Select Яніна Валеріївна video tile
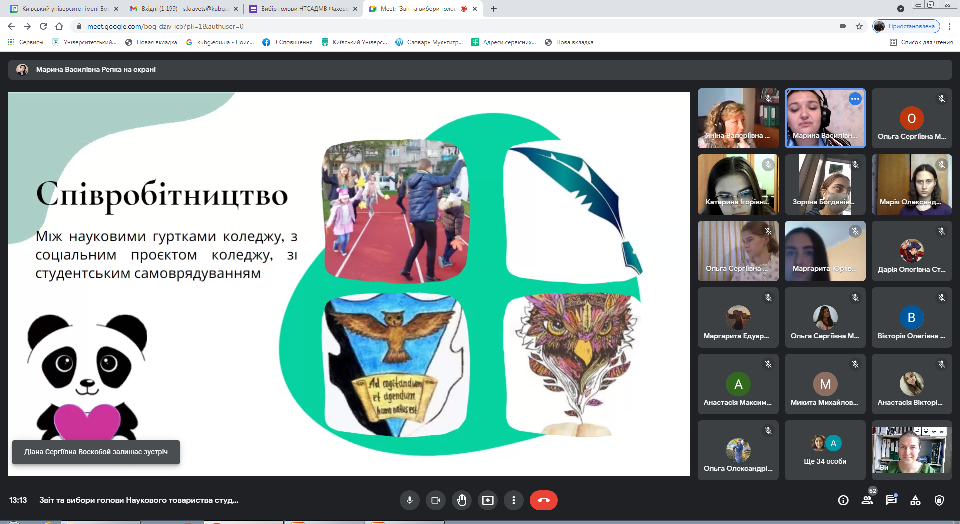Screen dimensions: 960x524 pyautogui.click(x=738, y=118)
